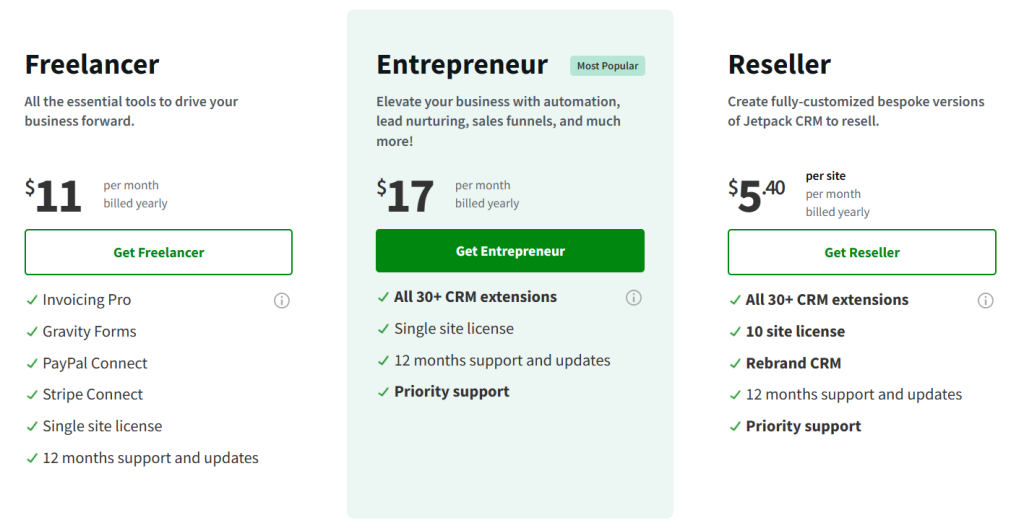This screenshot has width=1024, height=531.
Task: Click checkmark next to Gravity Forms
Action: click(x=31, y=332)
